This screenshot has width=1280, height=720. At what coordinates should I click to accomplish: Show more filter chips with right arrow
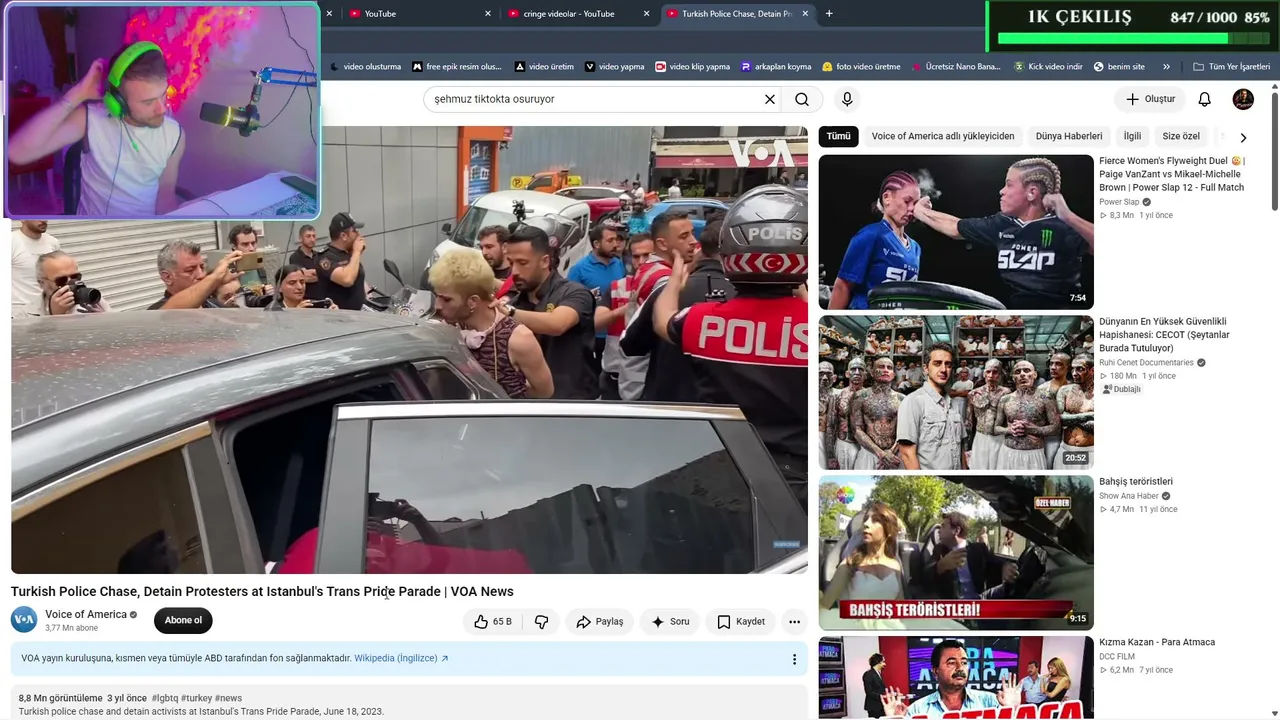(1243, 137)
